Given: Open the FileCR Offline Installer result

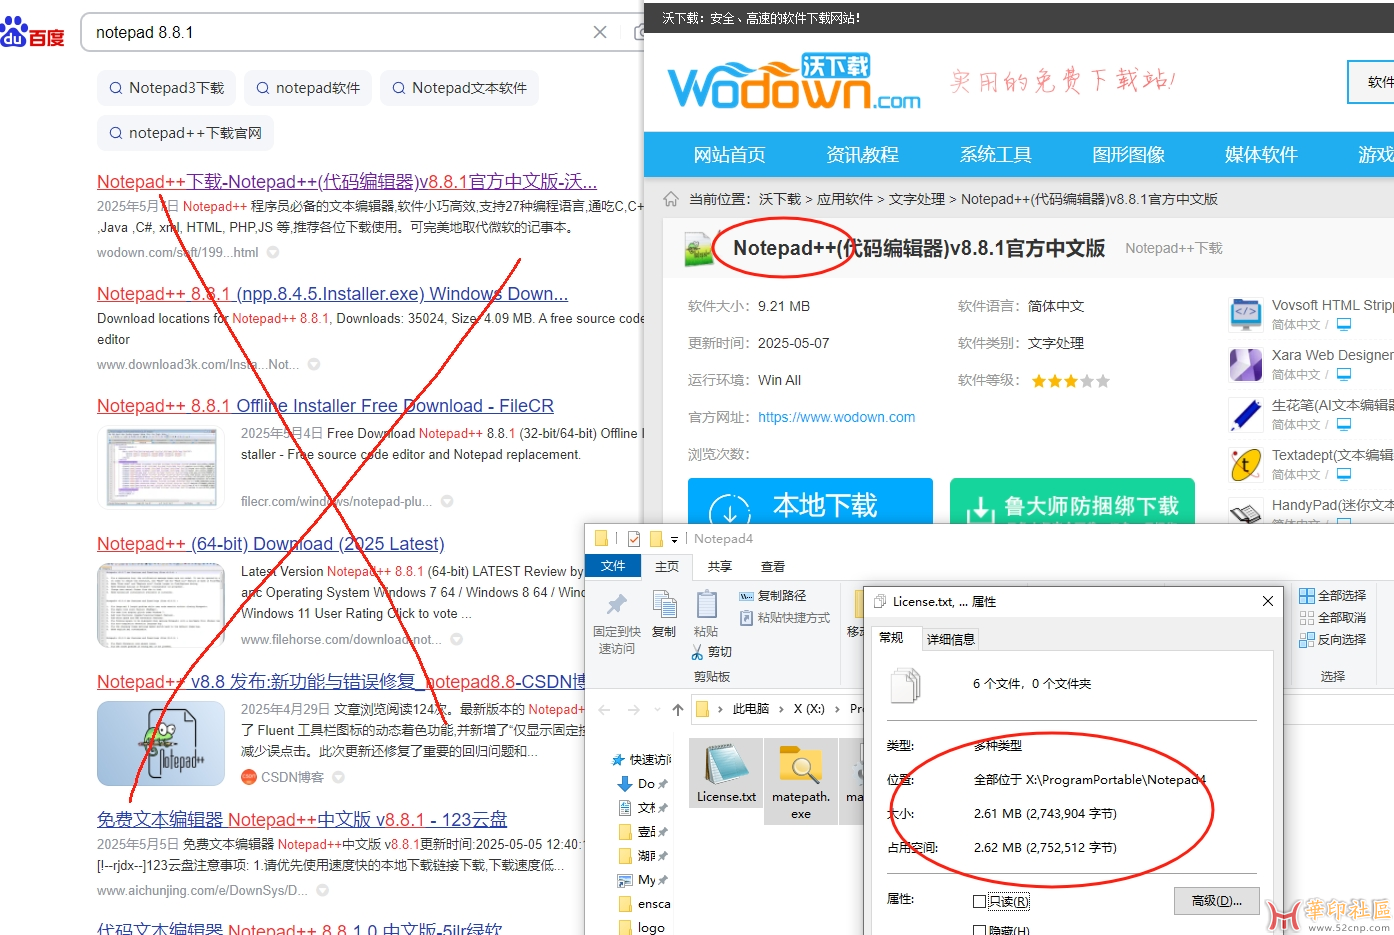Looking at the screenshot, I should [x=325, y=406].
